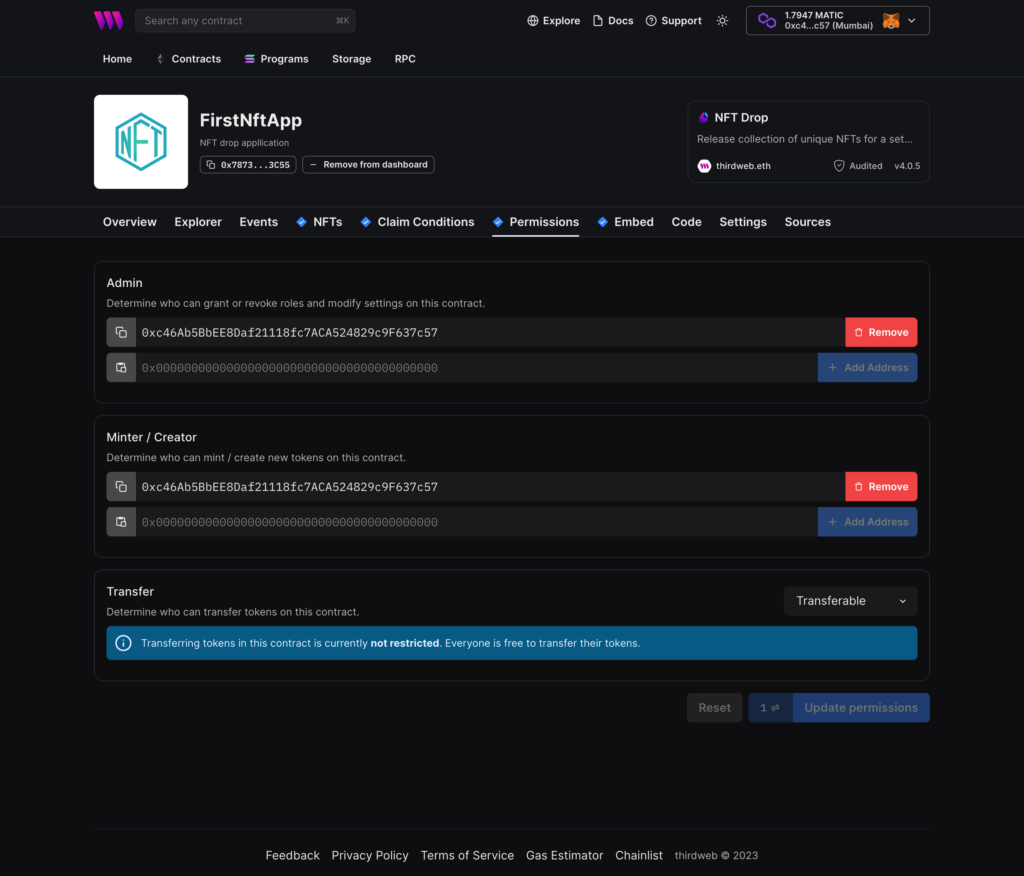Open Programs in navigation
The height and width of the screenshot is (876, 1024).
[276, 59]
